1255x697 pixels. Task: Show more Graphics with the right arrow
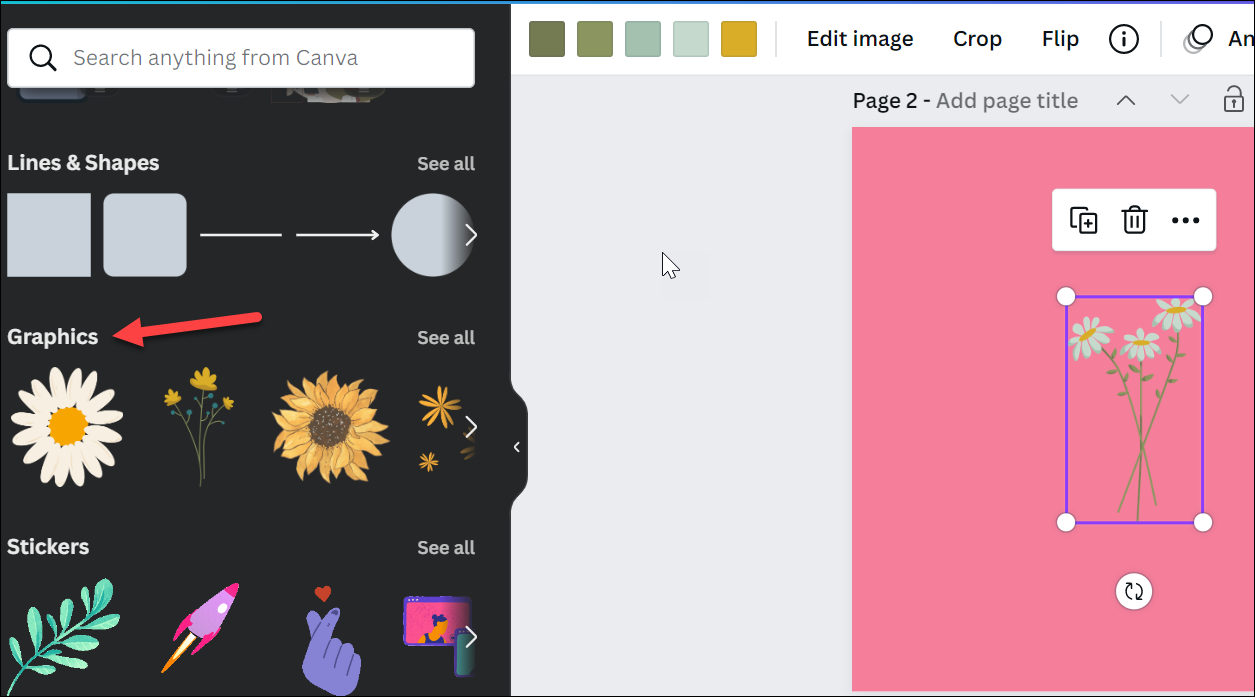471,427
